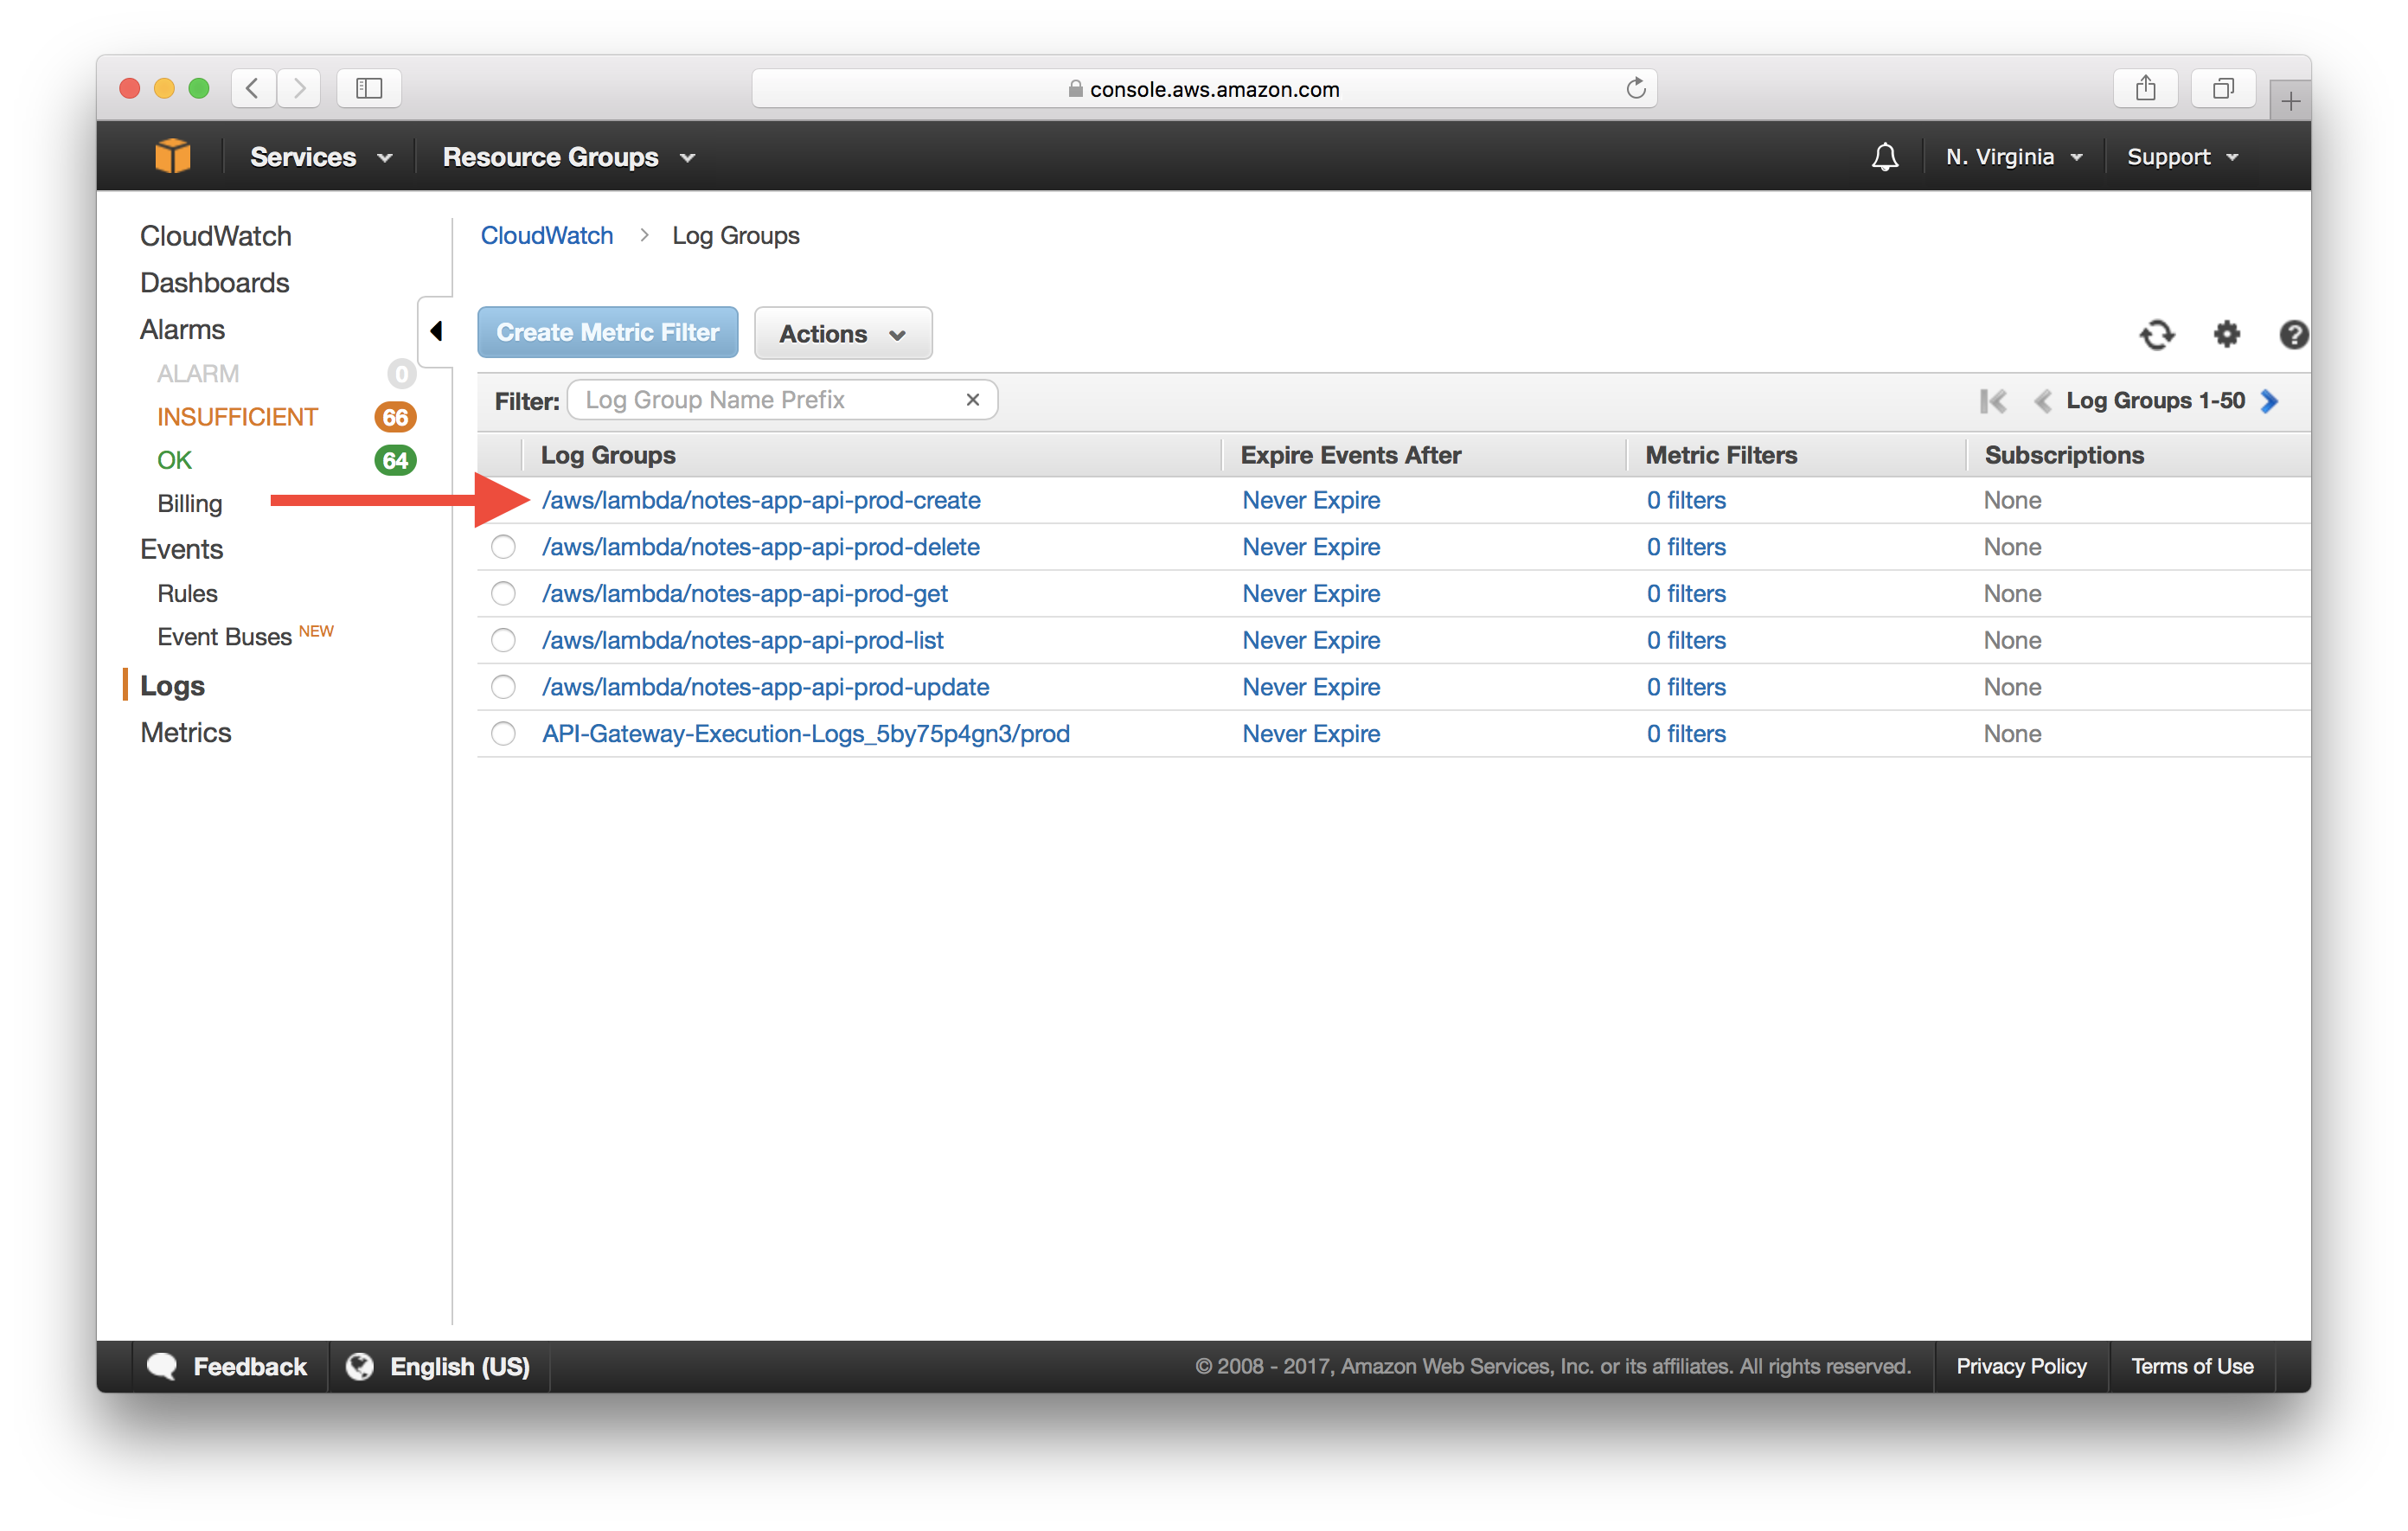The width and height of the screenshot is (2408, 1531).
Task: Go to previous page of log groups
Action: (x=2042, y=401)
